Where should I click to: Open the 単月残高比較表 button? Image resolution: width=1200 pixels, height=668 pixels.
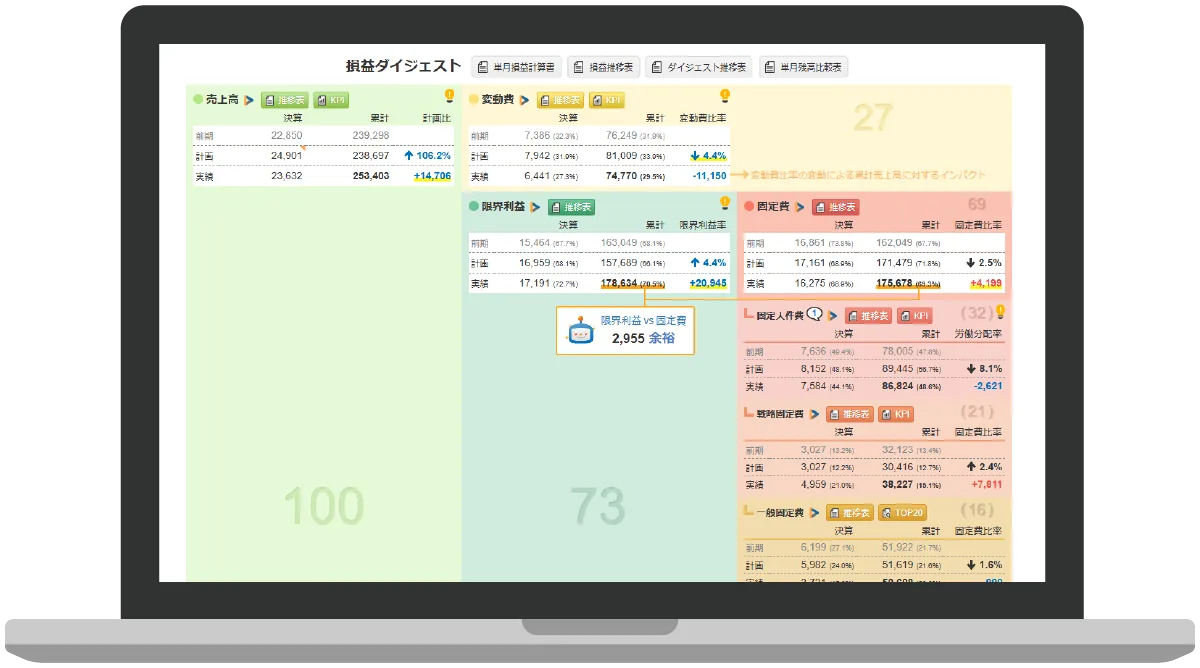[x=803, y=67]
